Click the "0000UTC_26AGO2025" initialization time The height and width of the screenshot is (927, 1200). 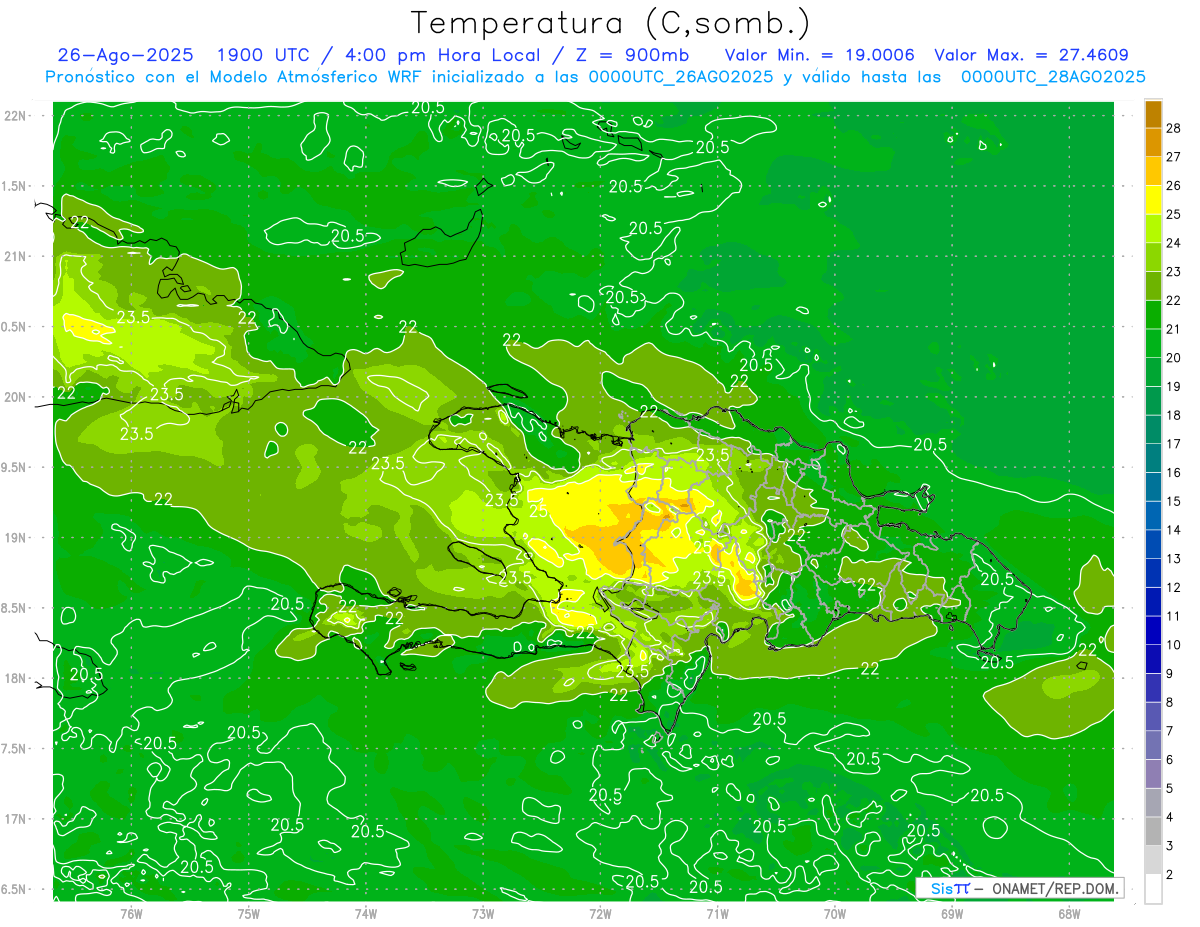pyautogui.click(x=682, y=77)
